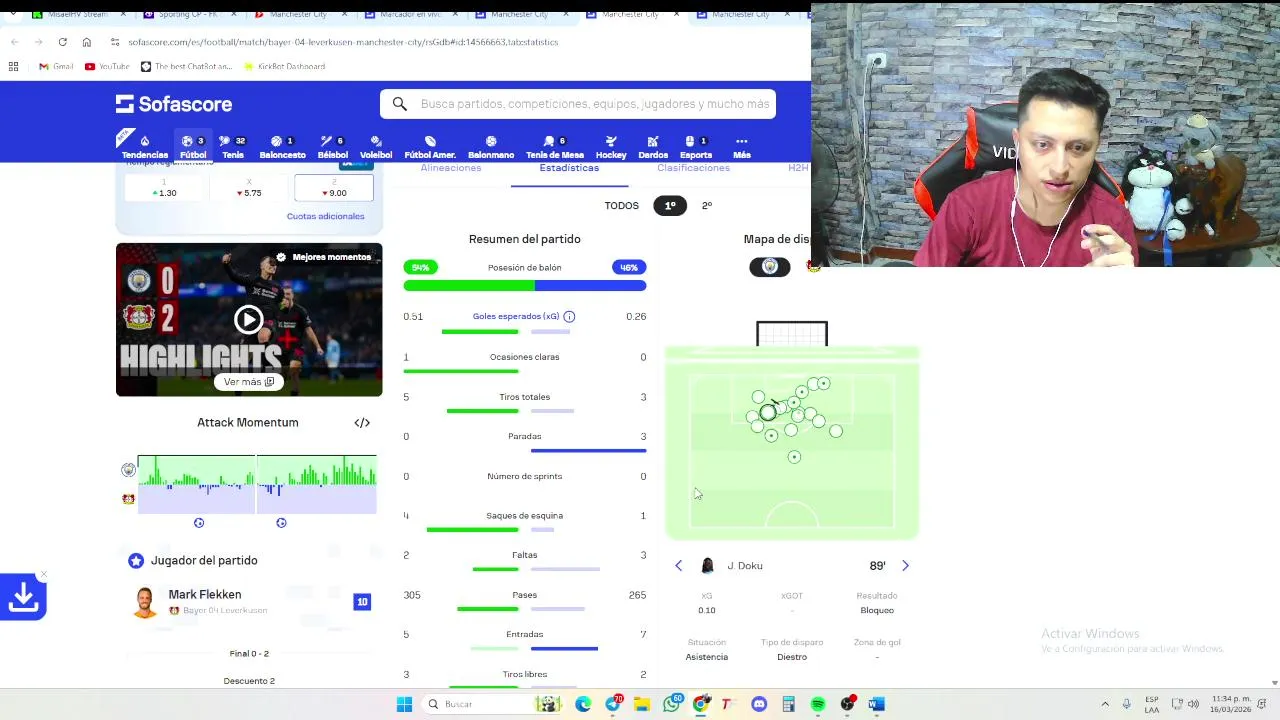Focus the Sofascore search field
The image size is (1280, 720).
[x=578, y=104]
